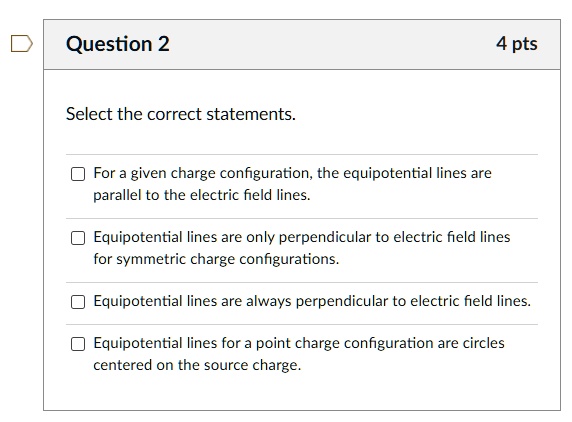Tick the 'only perpendicular for symmetric configurations' checkbox

pos(78,238)
